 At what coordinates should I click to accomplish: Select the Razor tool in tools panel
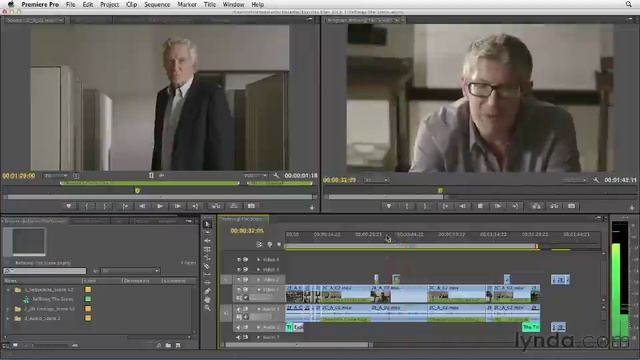(x=207, y=266)
